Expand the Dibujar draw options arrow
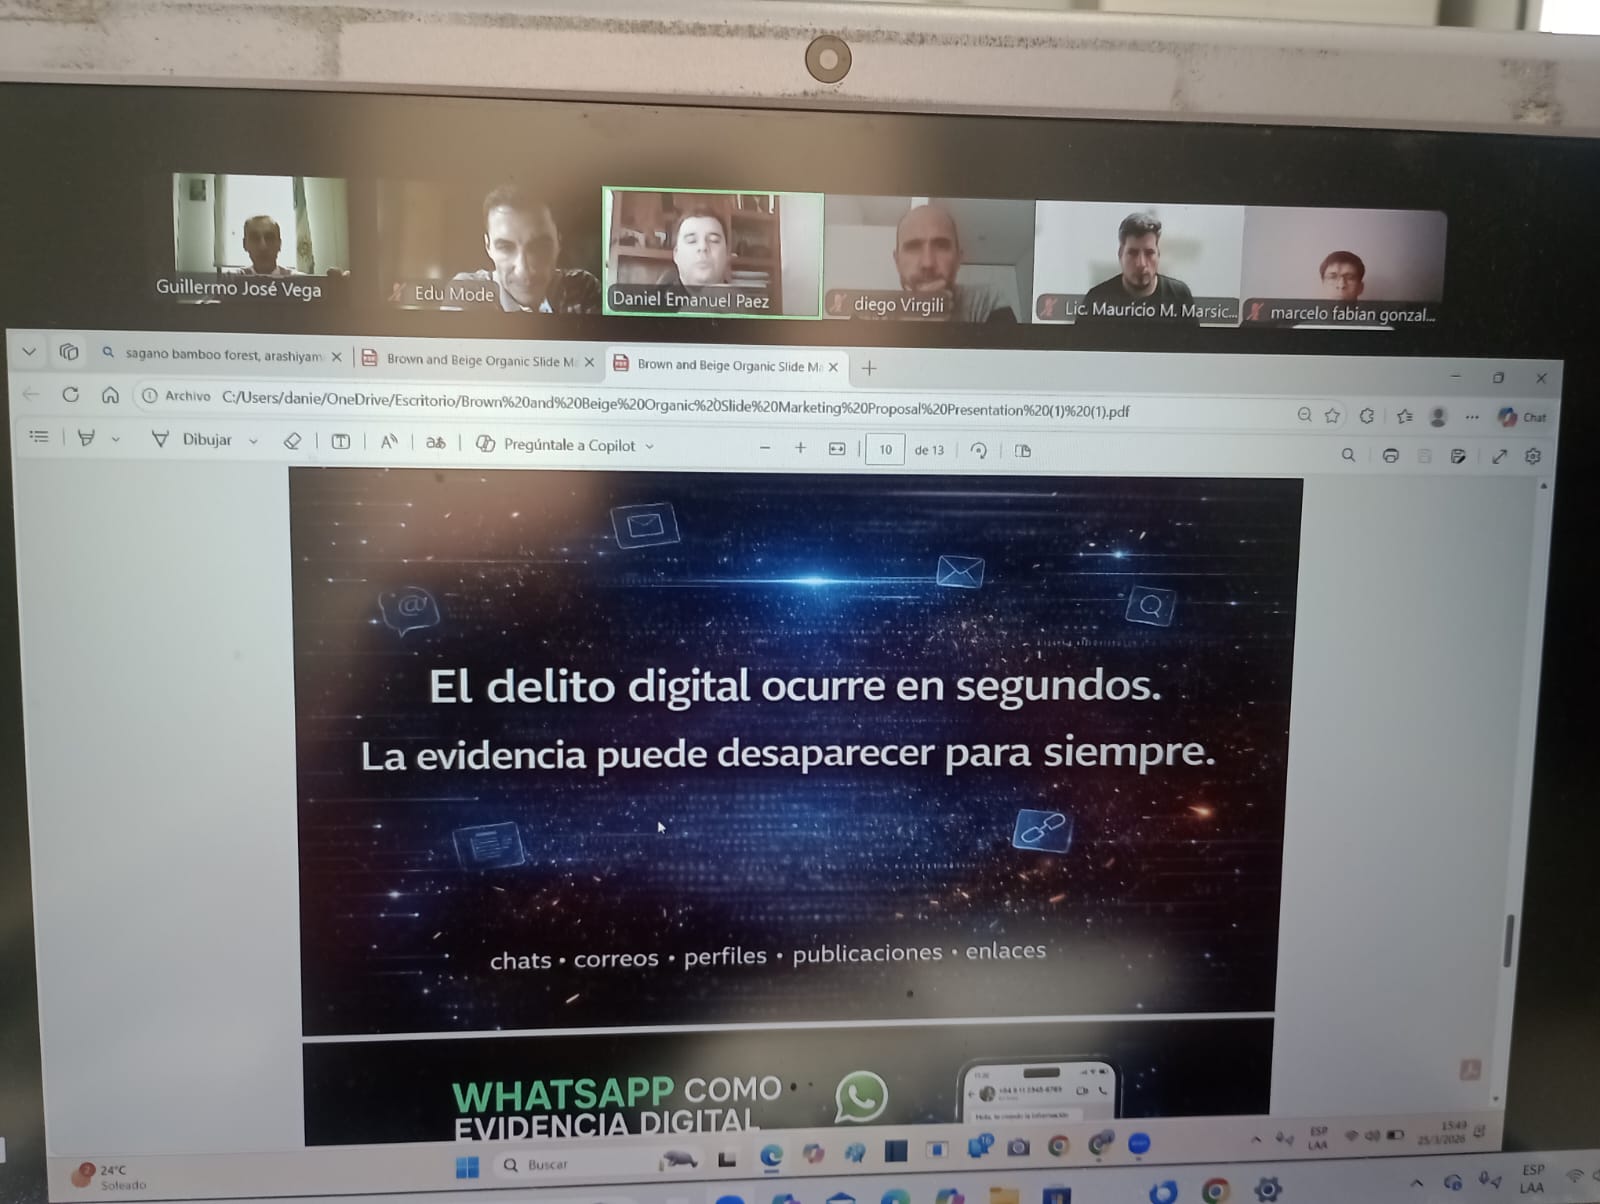 tap(253, 441)
